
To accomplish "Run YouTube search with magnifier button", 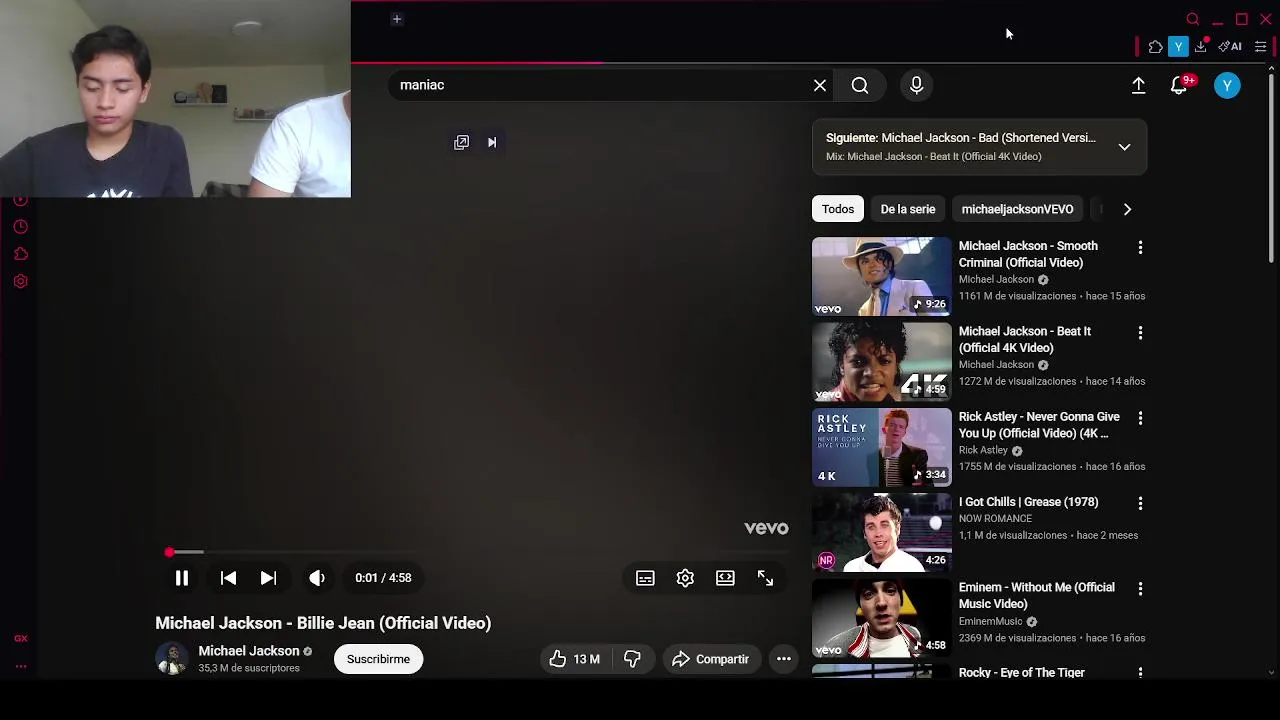I will (x=860, y=85).
